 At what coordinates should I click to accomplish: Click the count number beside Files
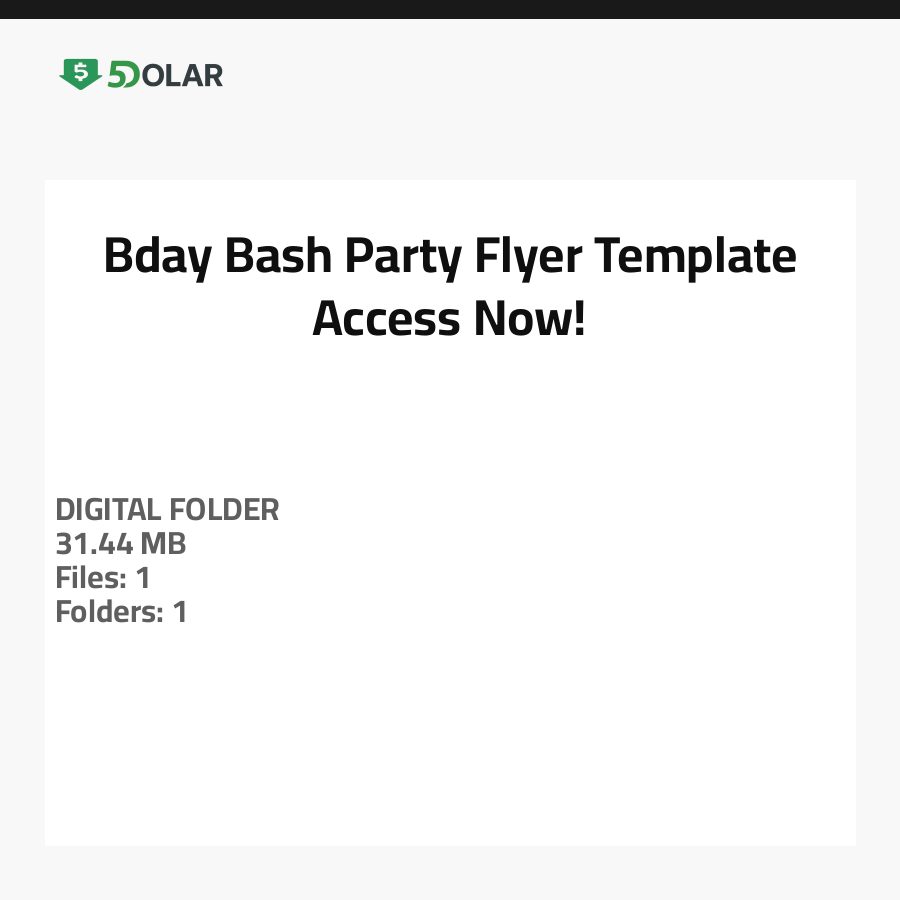pyautogui.click(x=143, y=577)
